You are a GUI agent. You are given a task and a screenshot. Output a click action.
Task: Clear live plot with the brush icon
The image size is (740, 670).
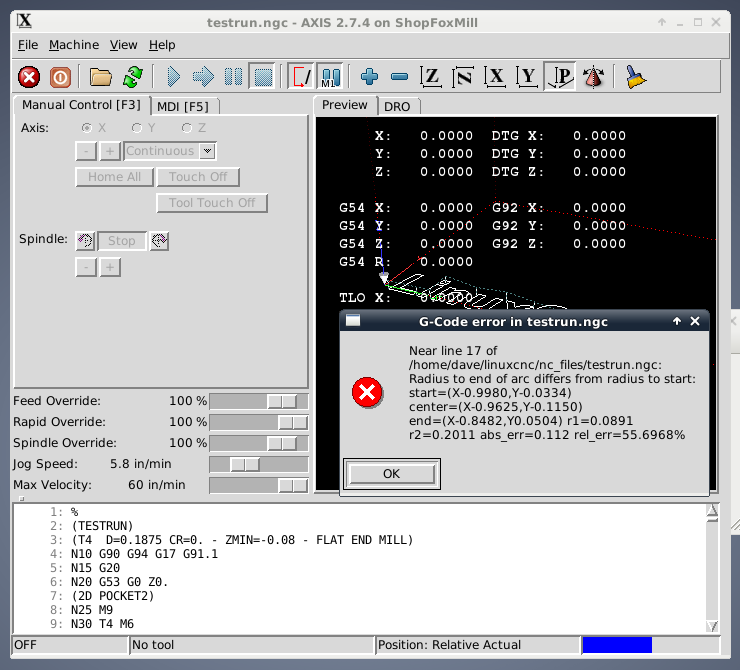click(x=636, y=76)
